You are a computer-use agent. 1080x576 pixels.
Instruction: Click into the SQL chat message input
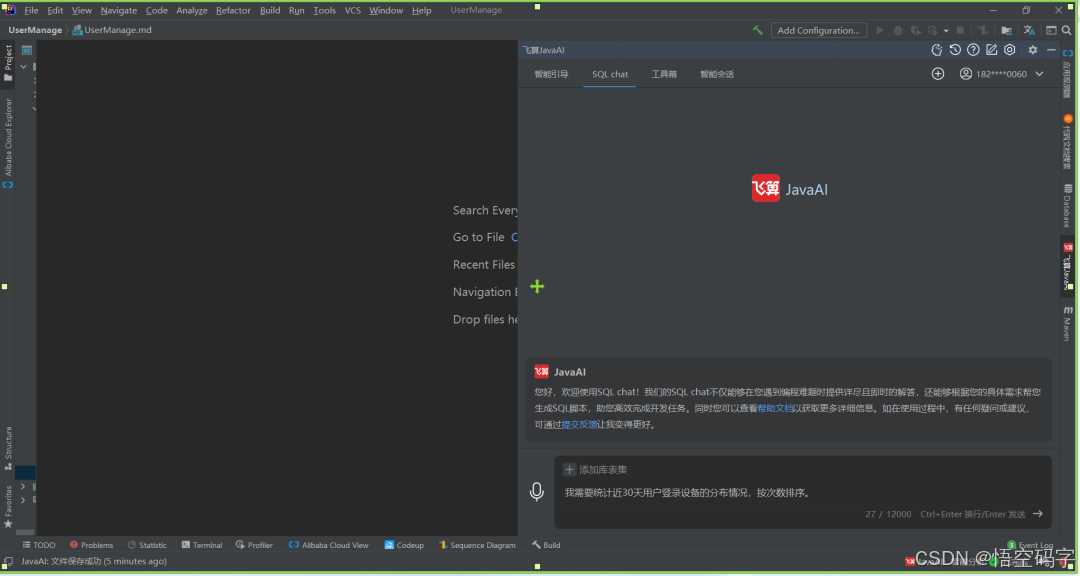pyautogui.click(x=802, y=493)
